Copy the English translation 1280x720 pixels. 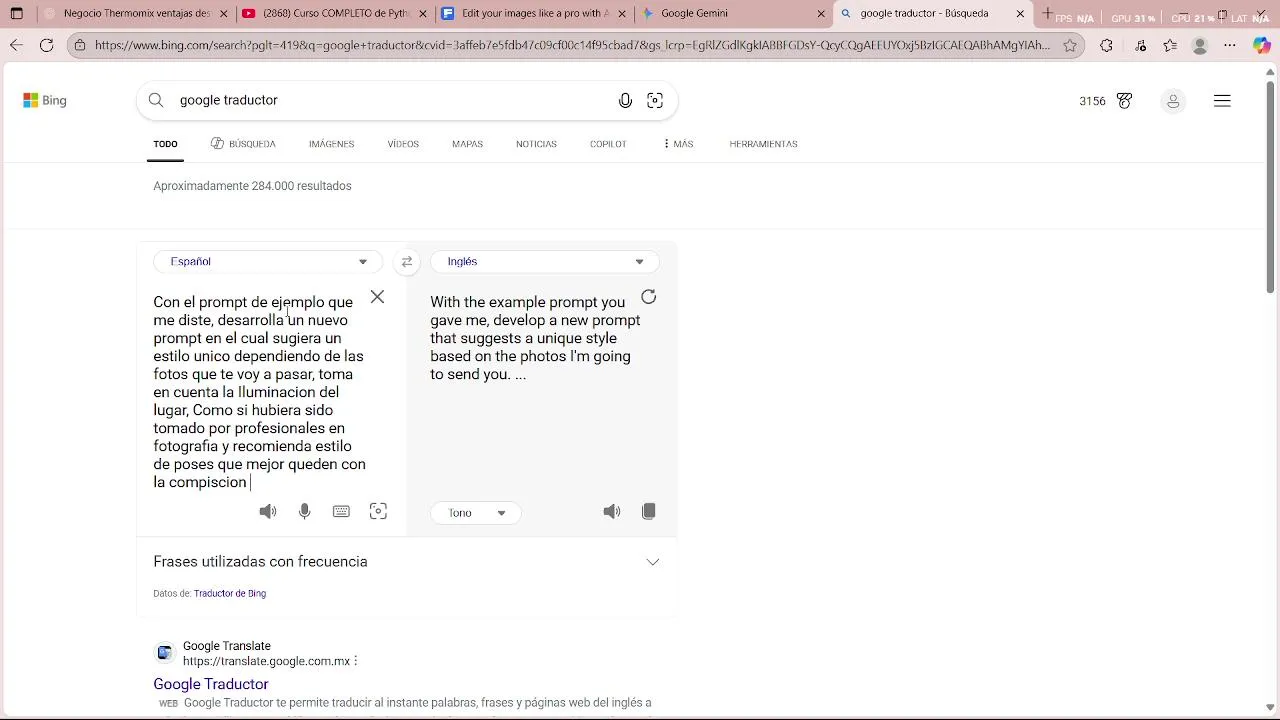(x=649, y=511)
